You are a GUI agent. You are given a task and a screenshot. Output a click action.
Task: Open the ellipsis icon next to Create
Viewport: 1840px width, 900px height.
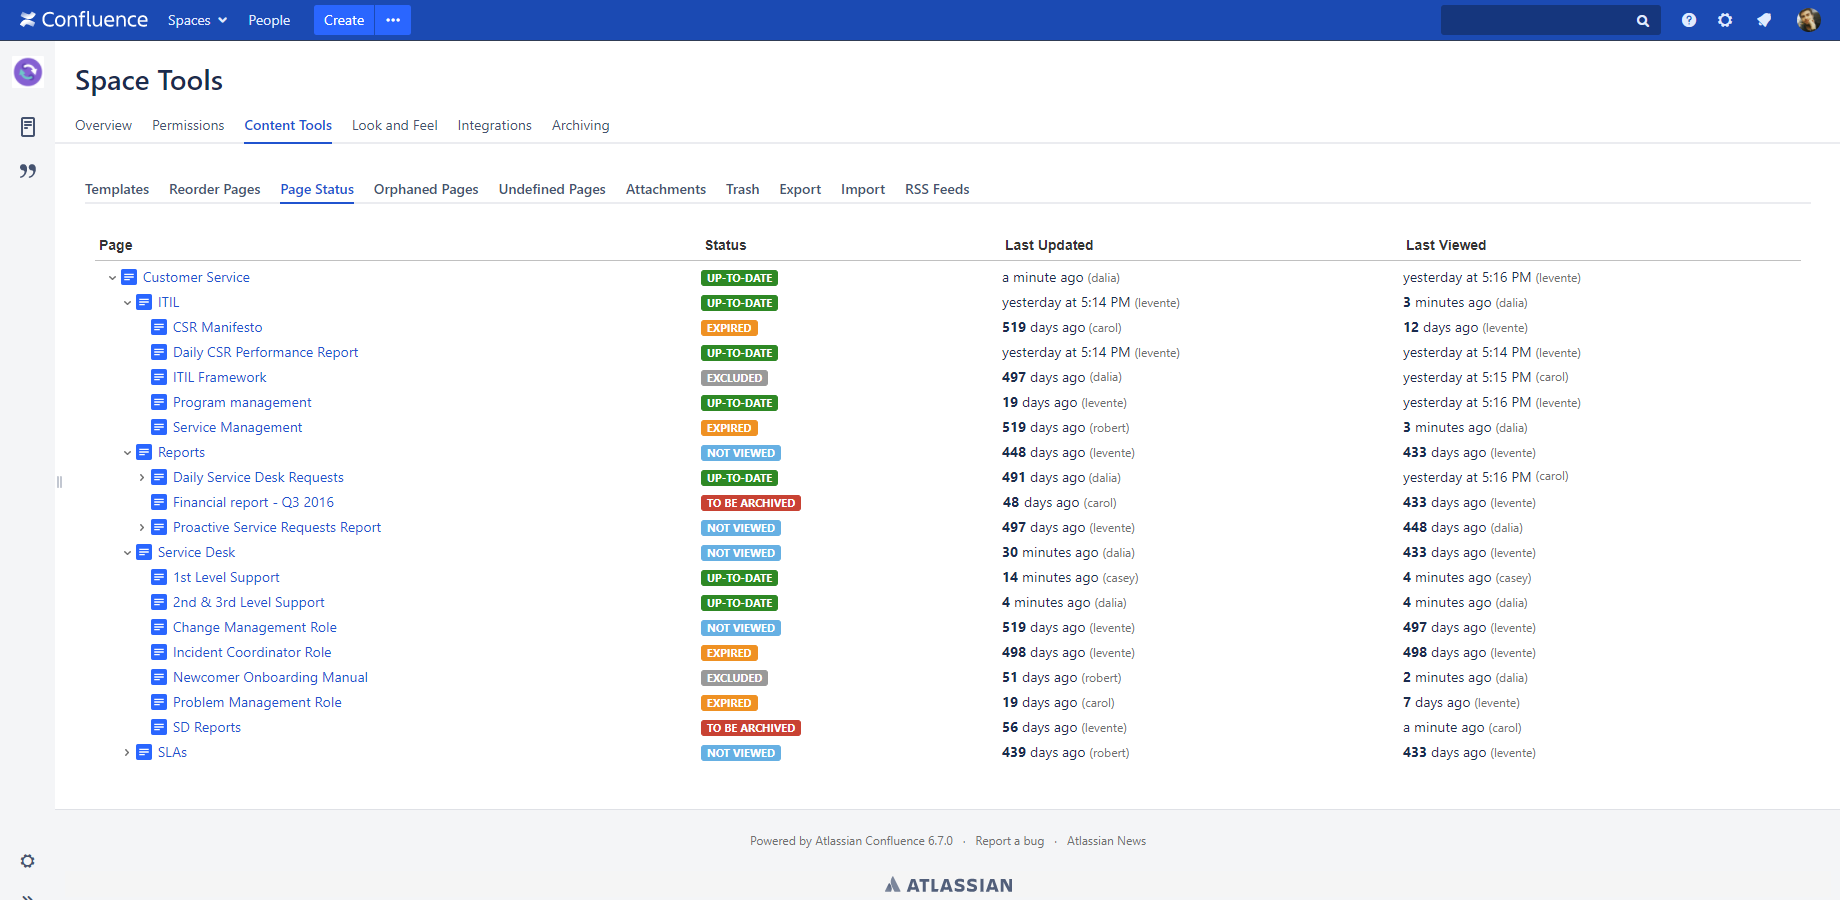[x=392, y=20]
